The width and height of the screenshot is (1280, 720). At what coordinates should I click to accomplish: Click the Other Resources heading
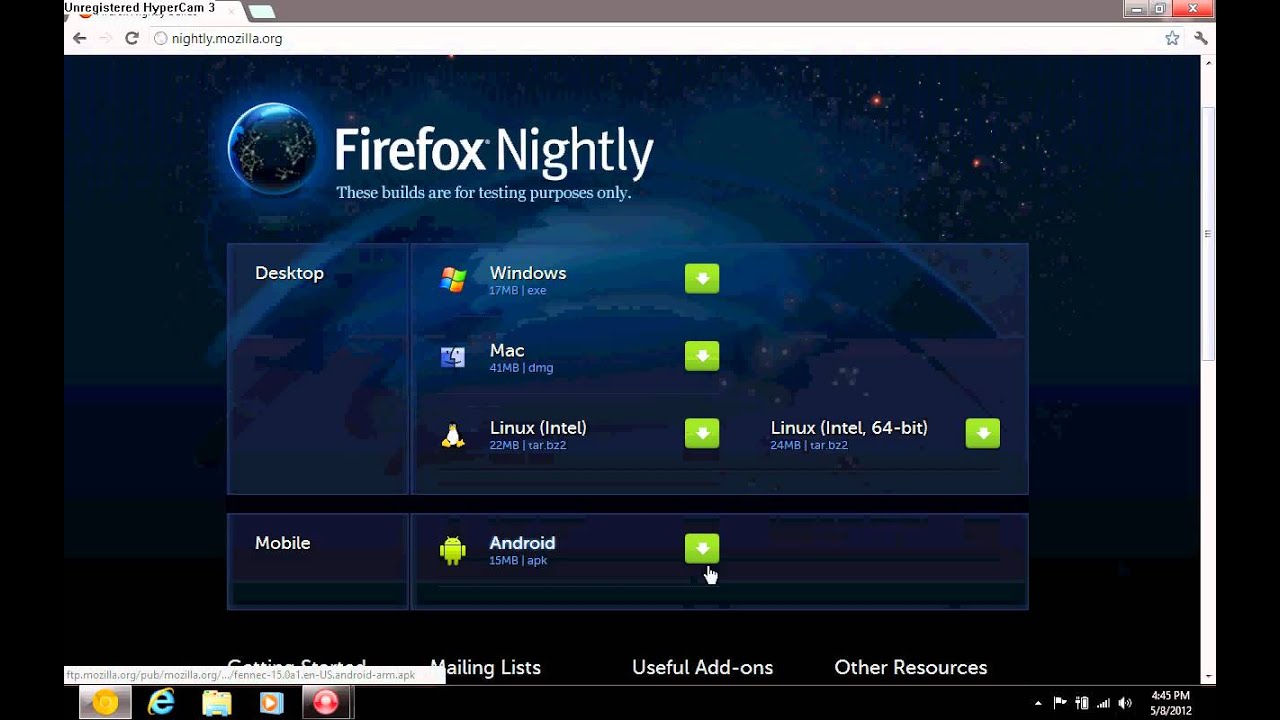point(911,667)
